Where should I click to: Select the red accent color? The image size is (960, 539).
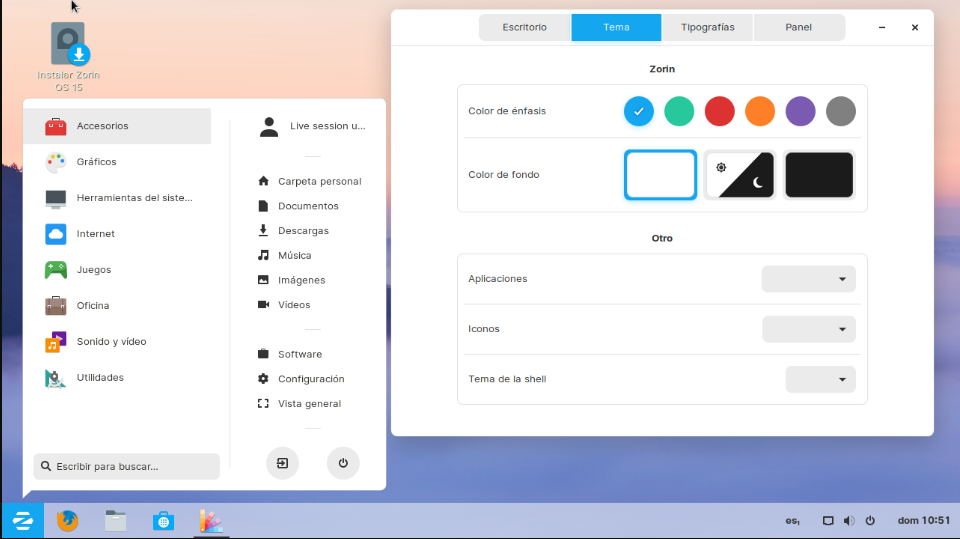tap(719, 111)
